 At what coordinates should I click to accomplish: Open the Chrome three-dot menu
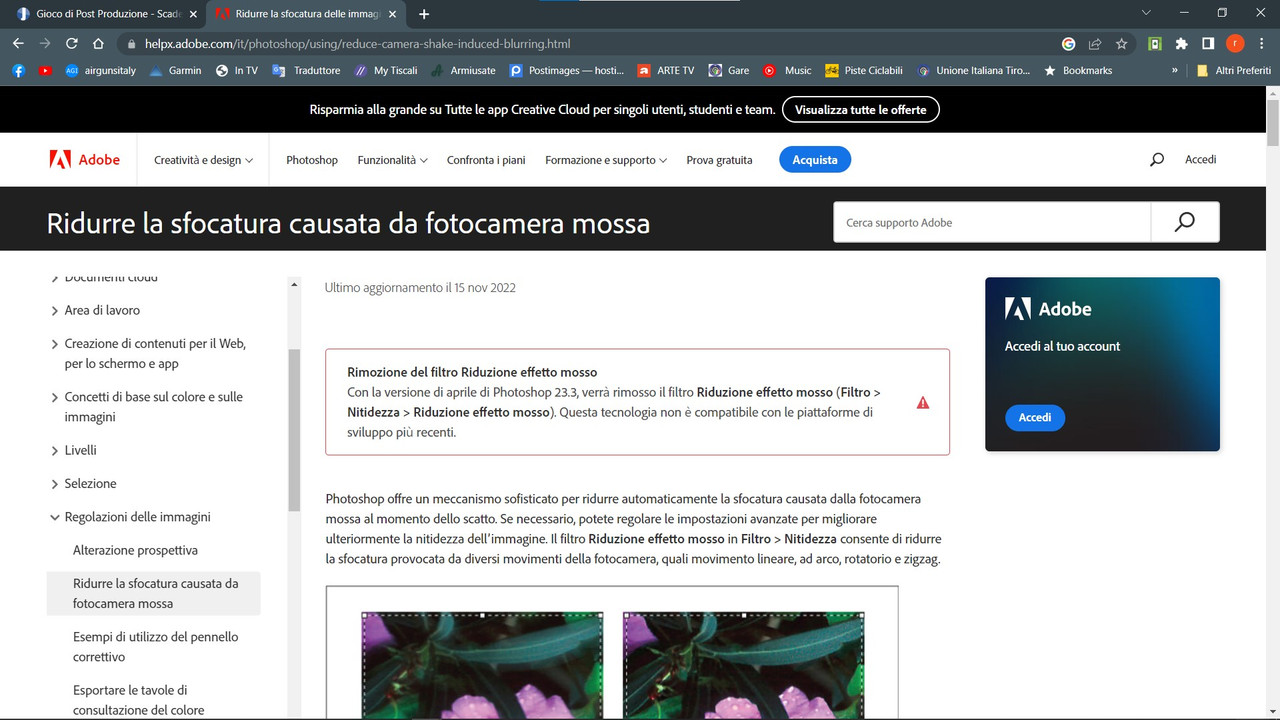pyautogui.click(x=1261, y=44)
